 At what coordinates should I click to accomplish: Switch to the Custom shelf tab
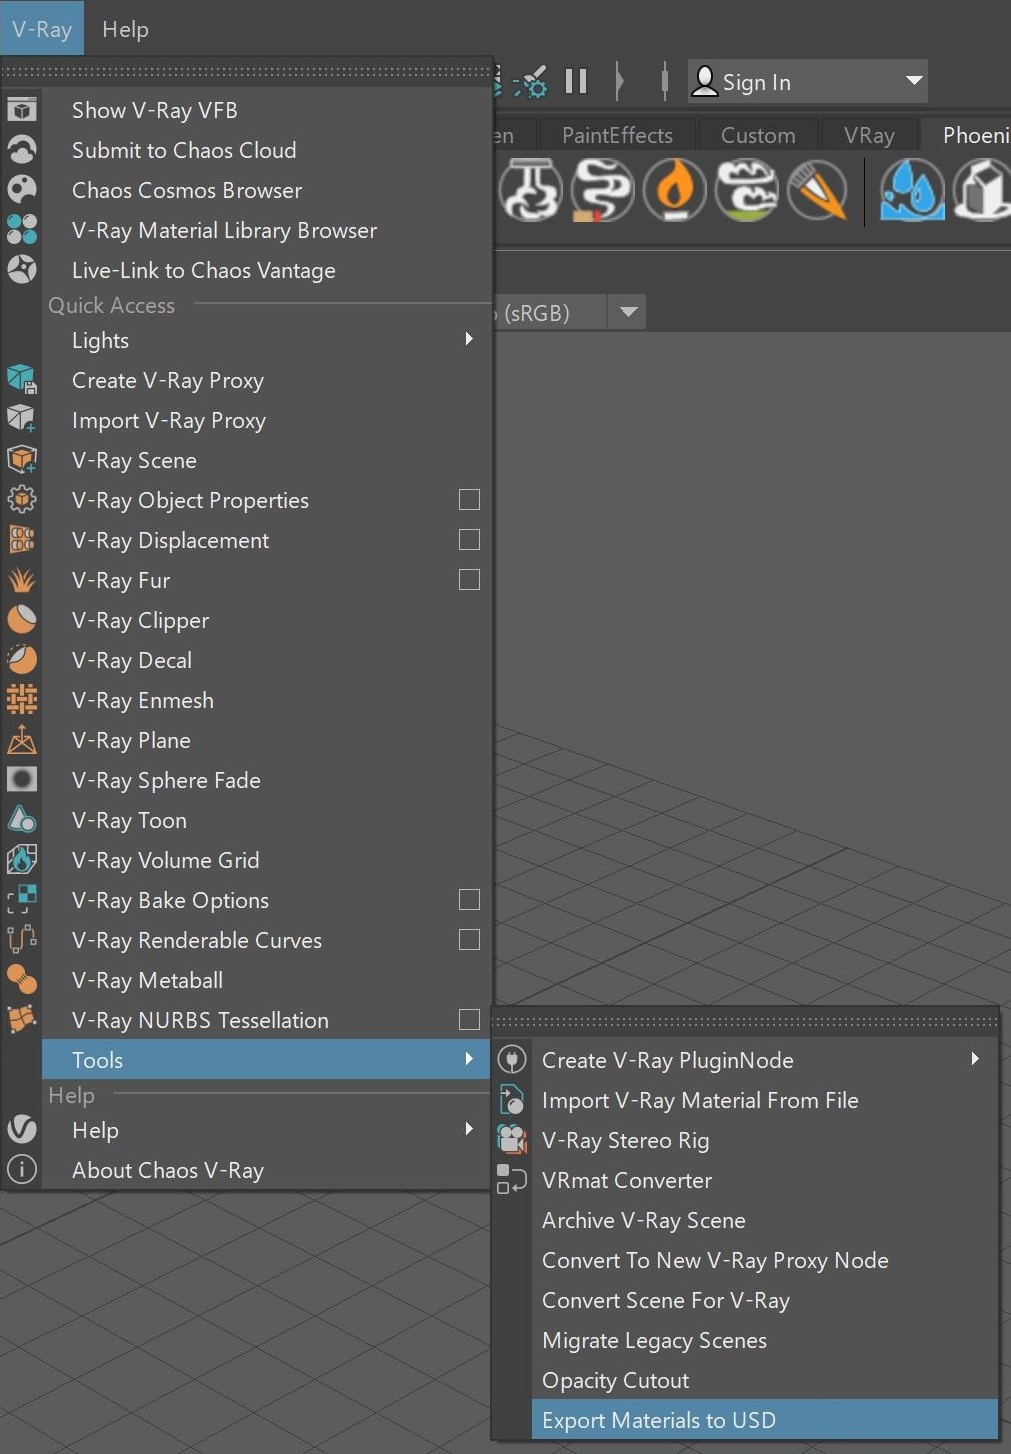pyautogui.click(x=758, y=135)
